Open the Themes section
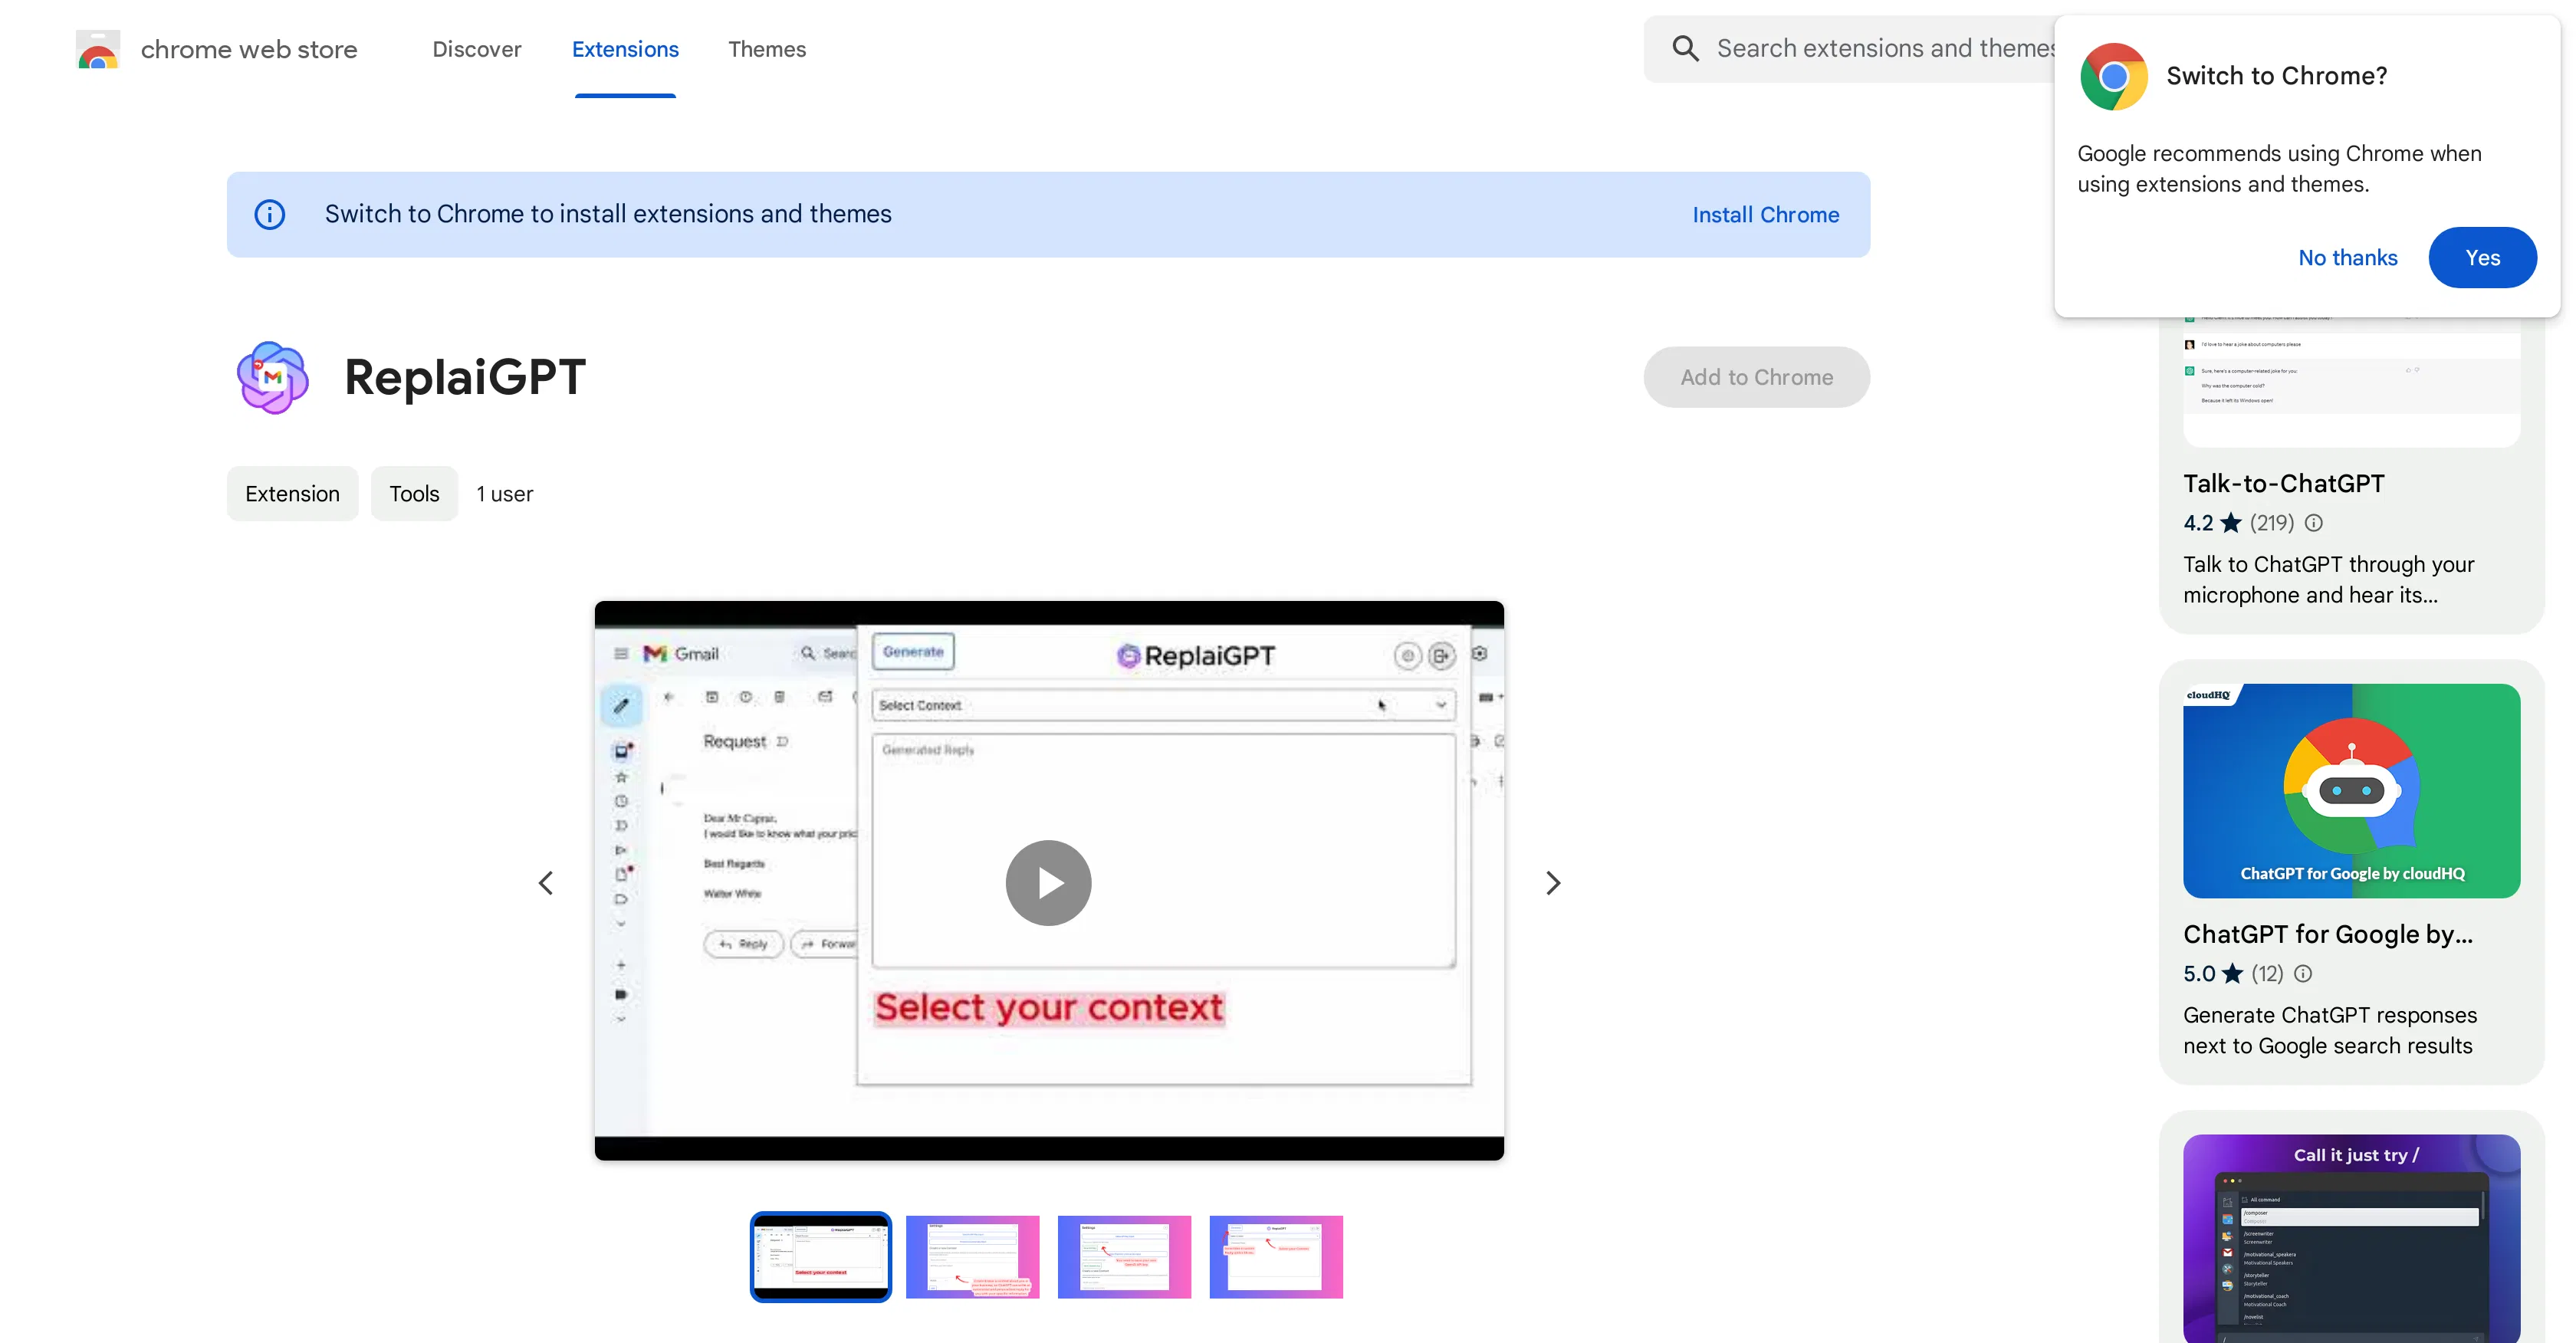 [x=767, y=49]
